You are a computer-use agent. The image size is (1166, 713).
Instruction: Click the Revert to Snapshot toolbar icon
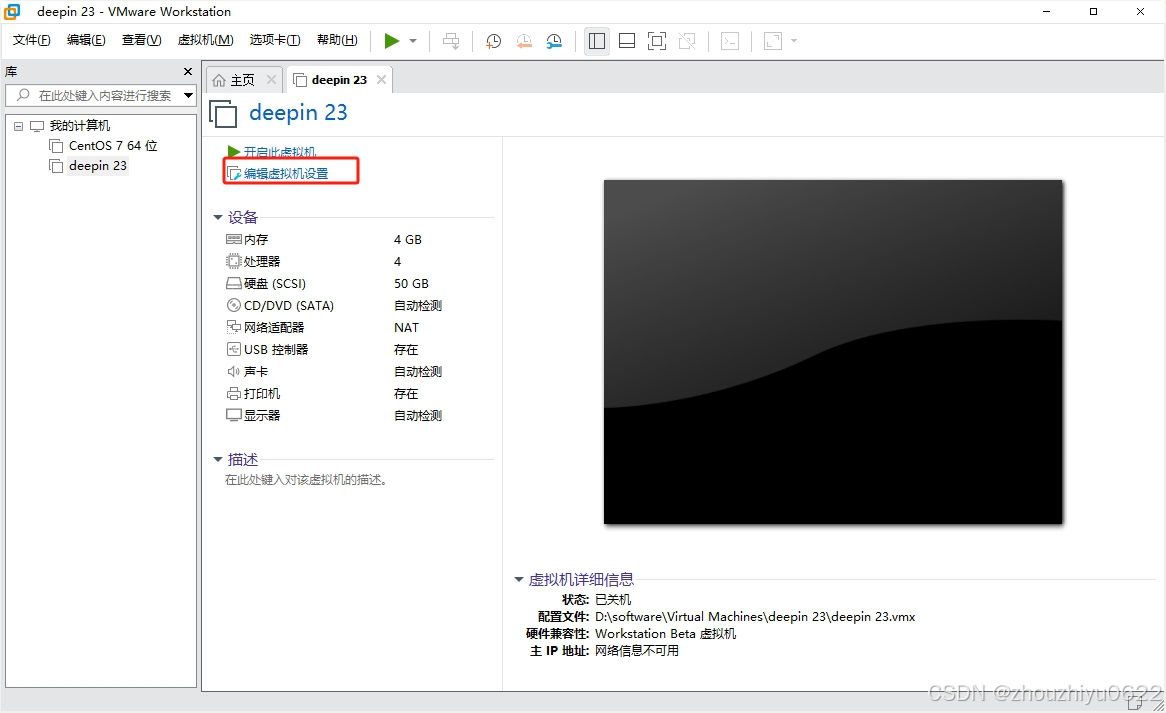point(524,41)
